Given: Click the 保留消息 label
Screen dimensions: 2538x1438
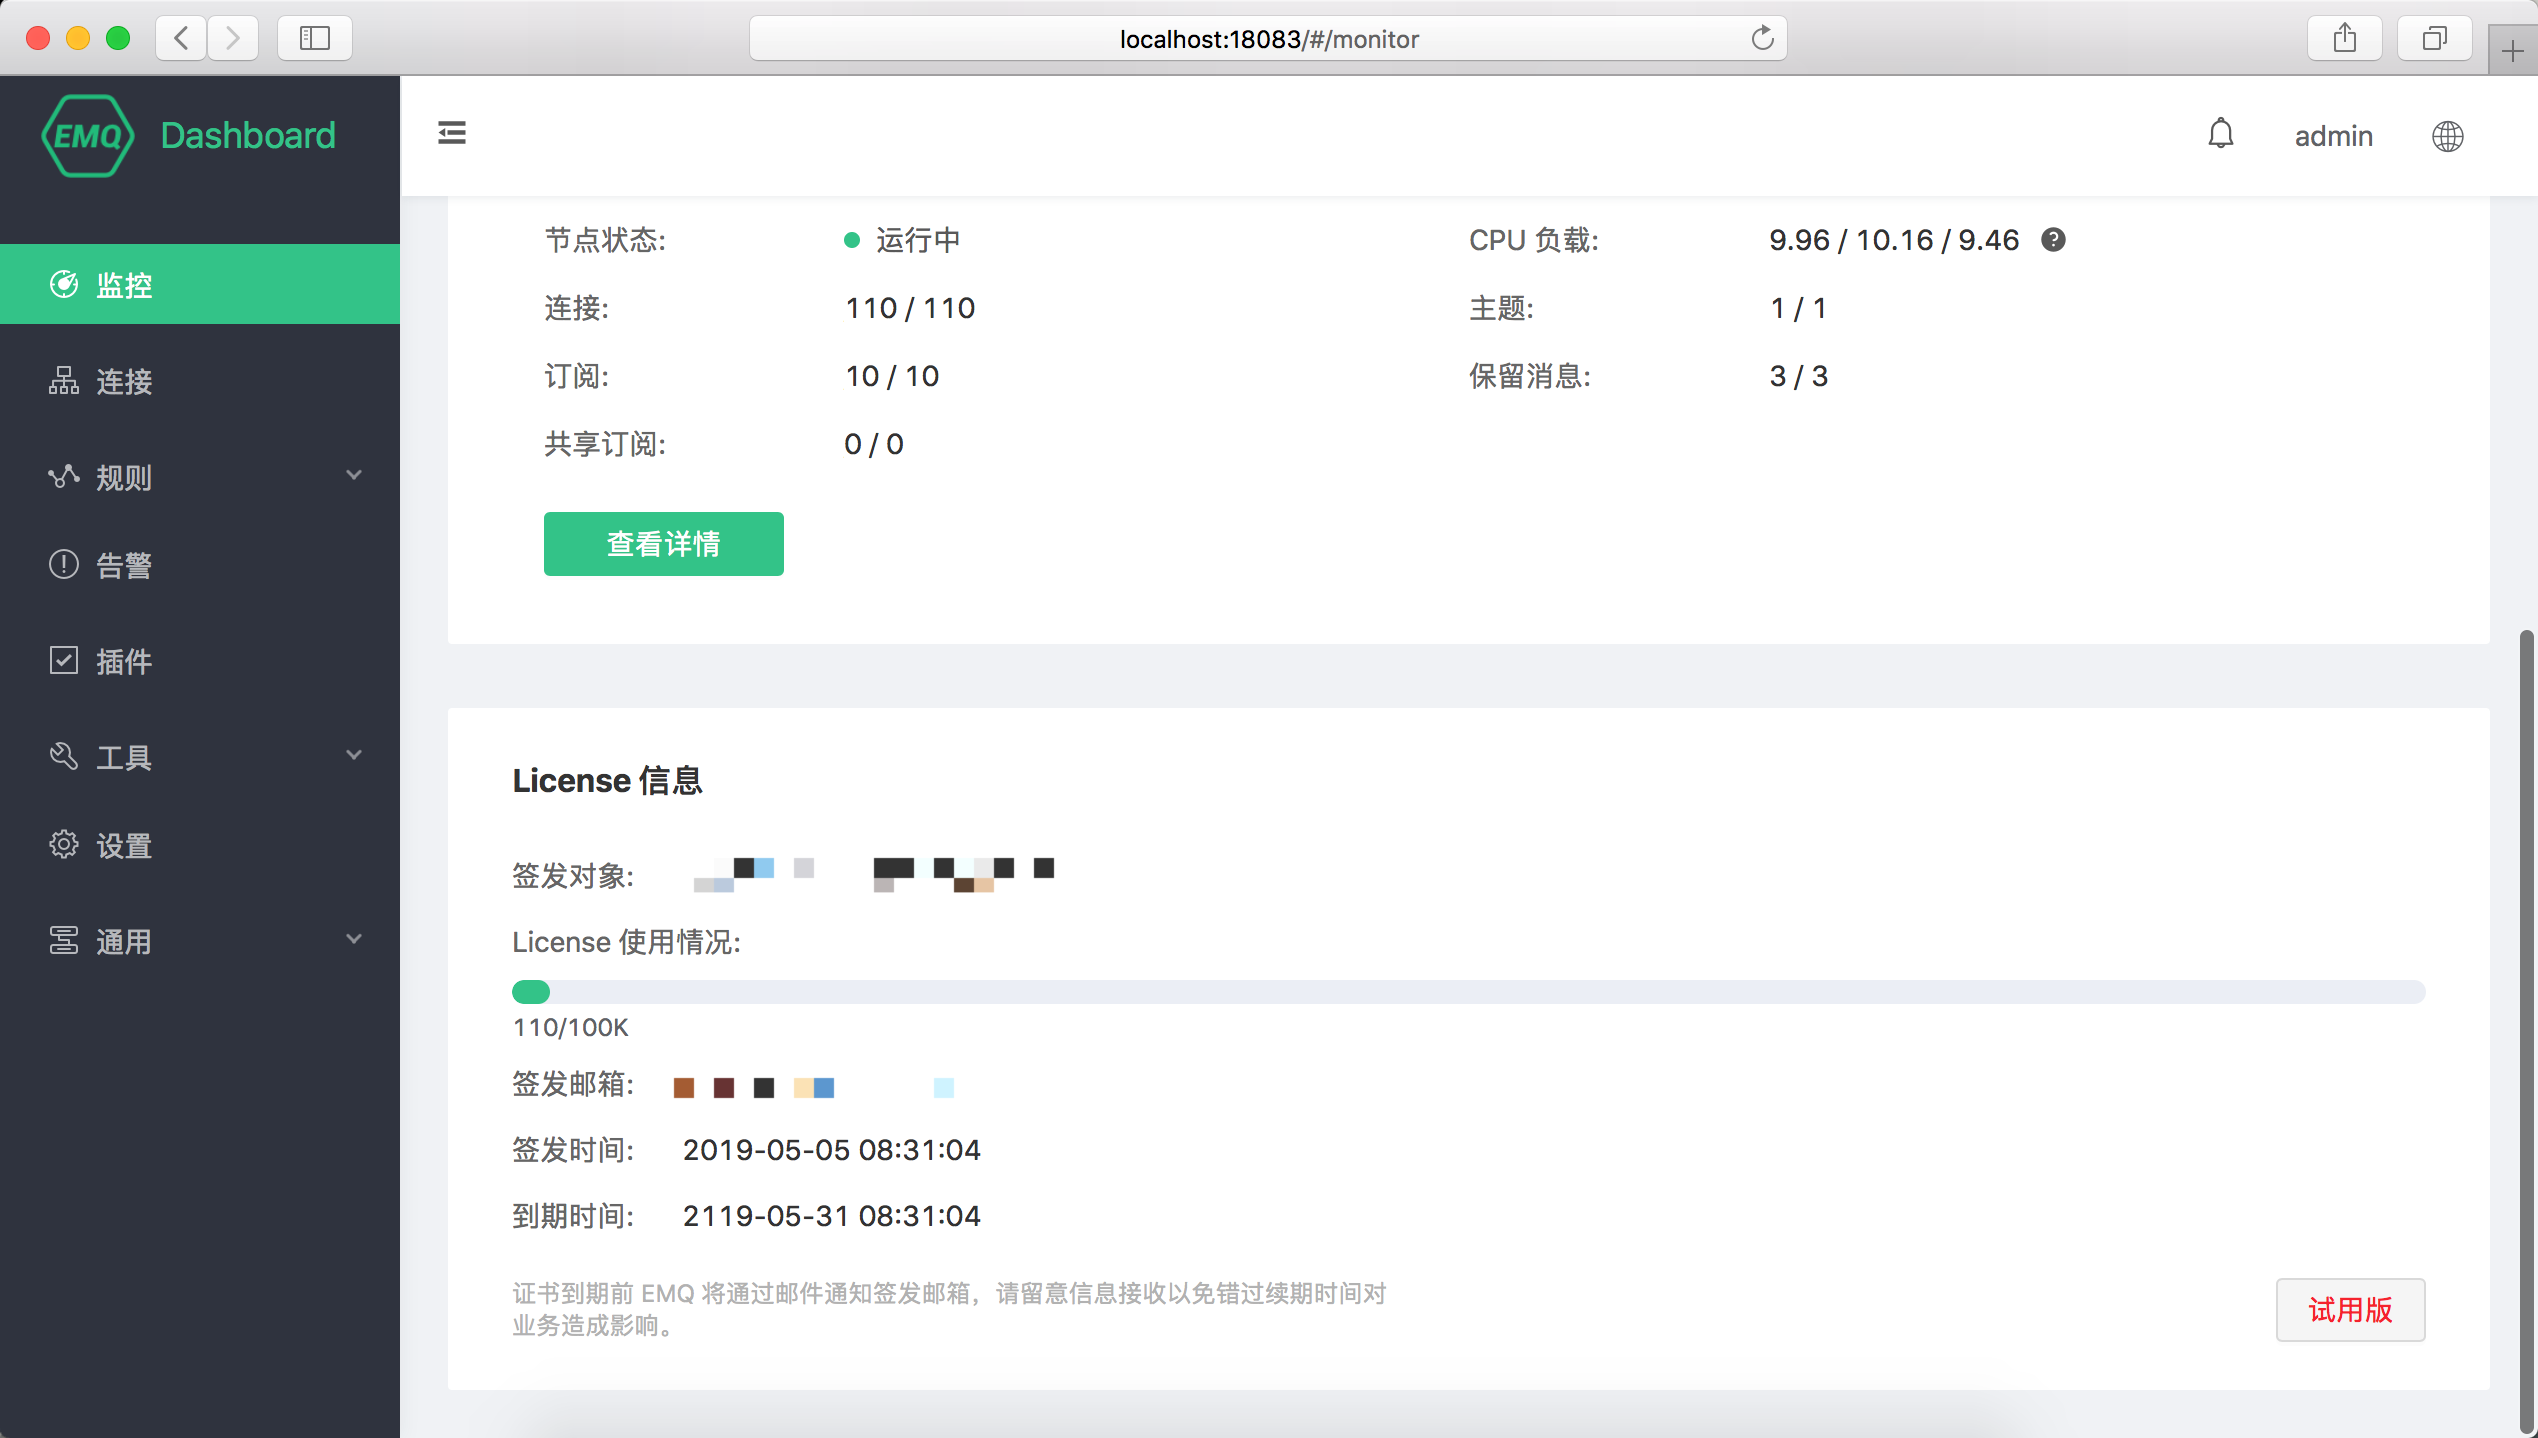Looking at the screenshot, I should pos(1530,376).
